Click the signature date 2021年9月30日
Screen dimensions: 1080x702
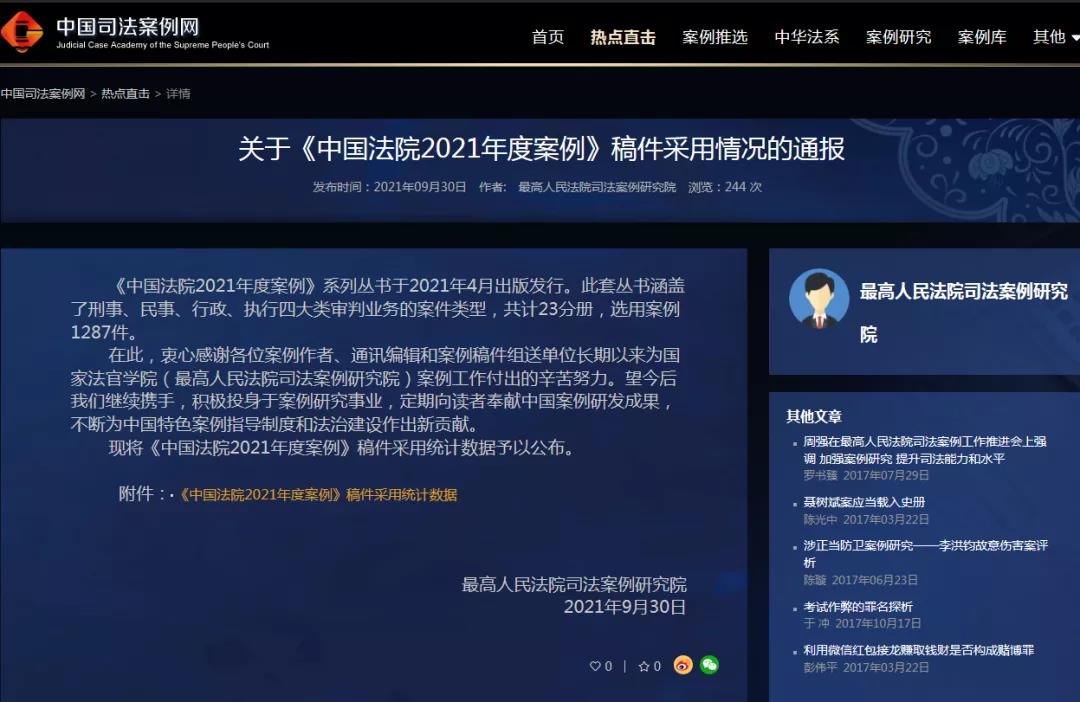coord(625,607)
